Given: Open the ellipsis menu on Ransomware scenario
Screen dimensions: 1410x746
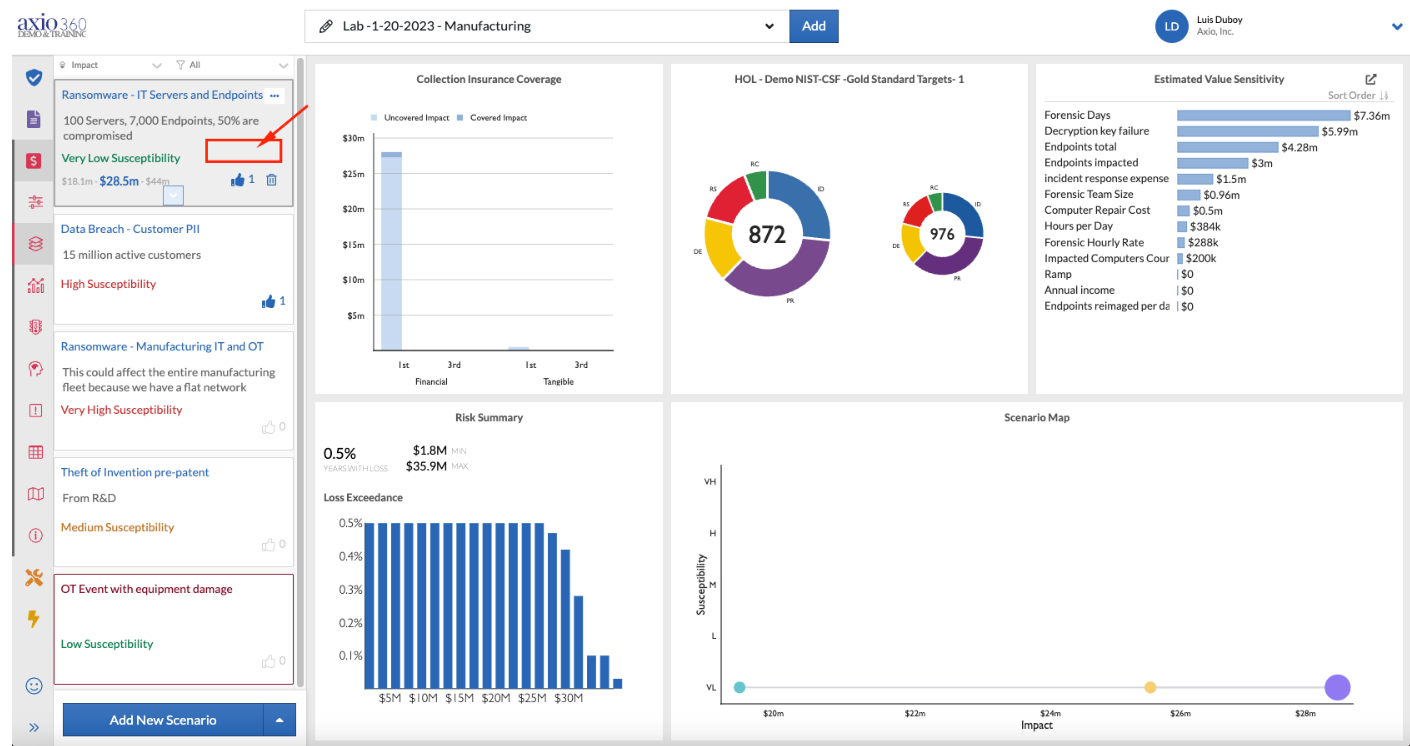Looking at the screenshot, I should pyautogui.click(x=275, y=96).
